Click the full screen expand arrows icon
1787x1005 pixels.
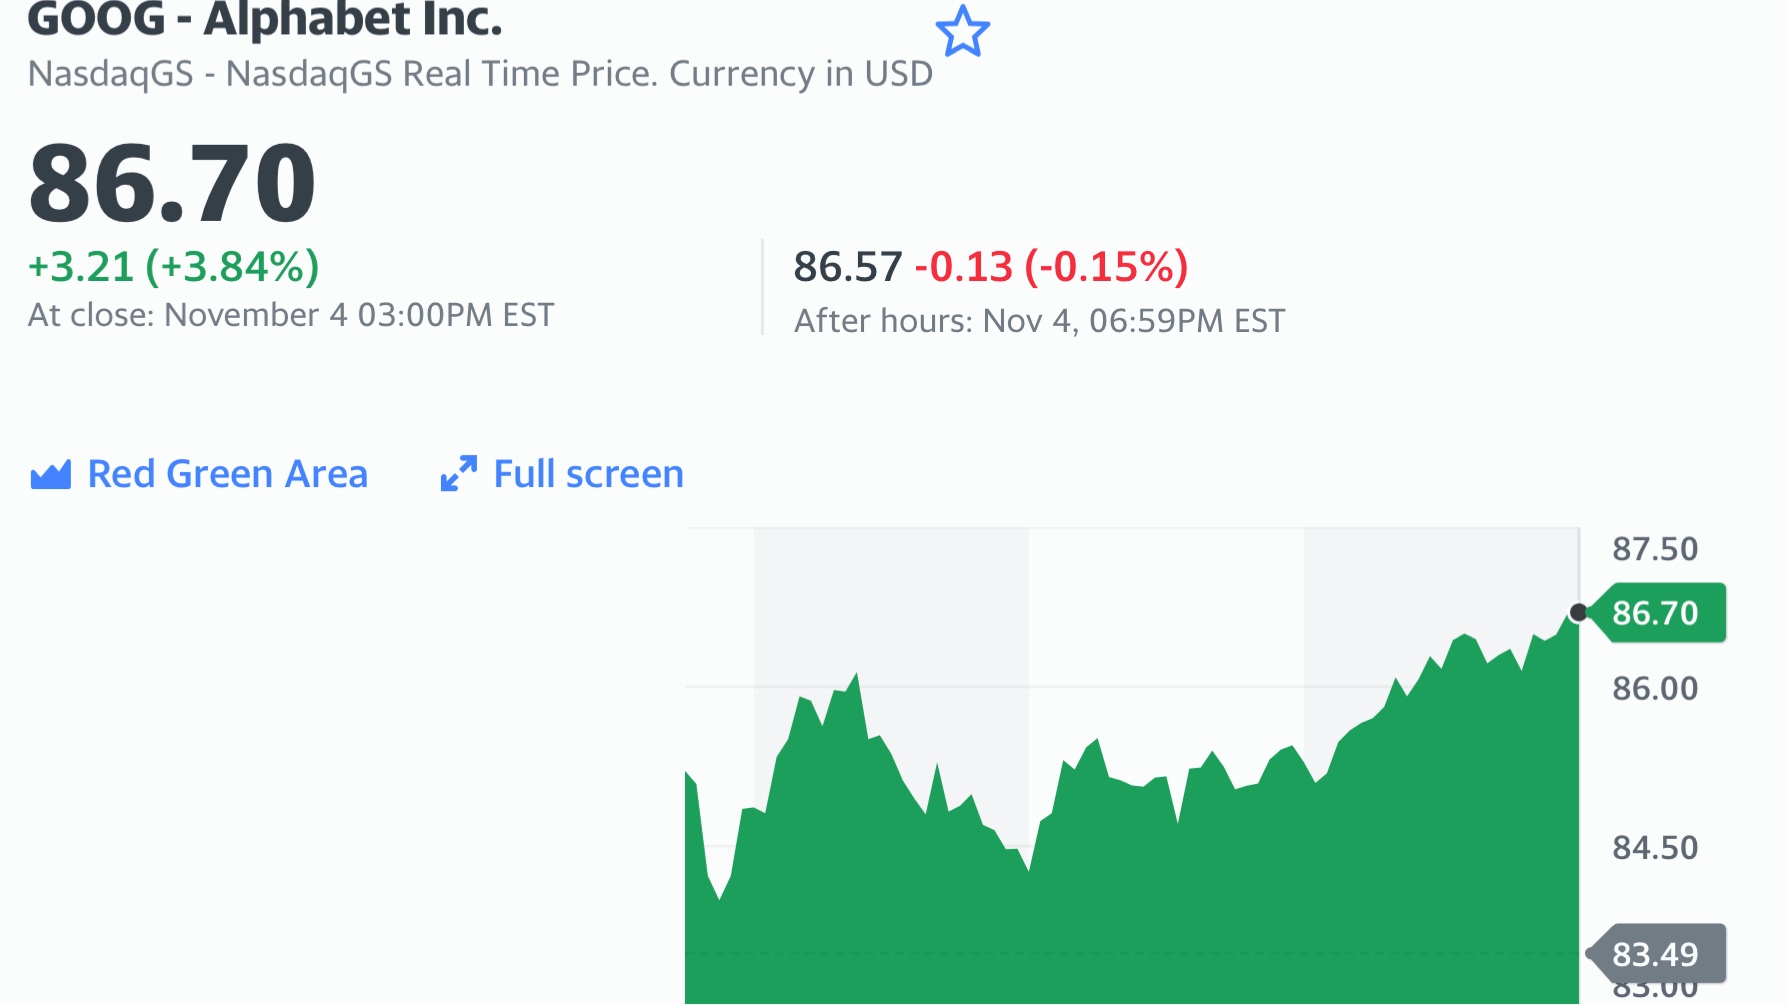(458, 474)
